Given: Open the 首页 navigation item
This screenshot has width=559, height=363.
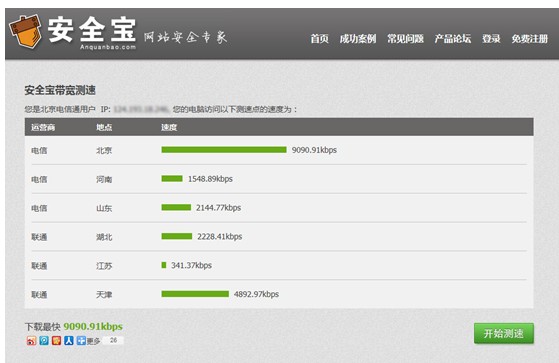Looking at the screenshot, I should click(x=319, y=39).
